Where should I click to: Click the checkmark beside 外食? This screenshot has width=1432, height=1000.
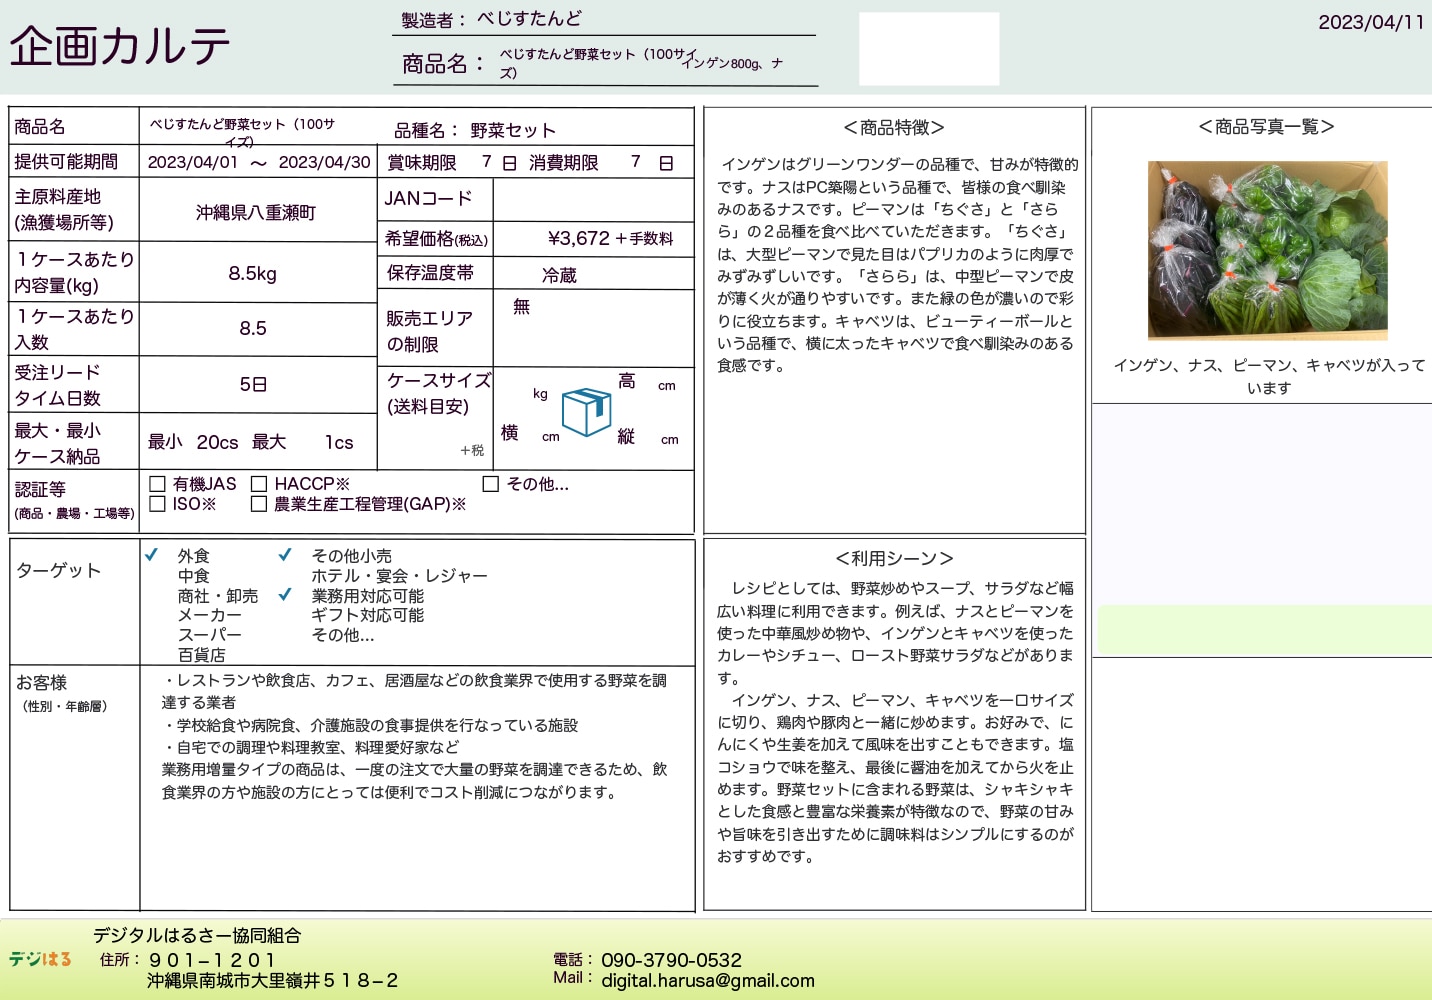(152, 555)
